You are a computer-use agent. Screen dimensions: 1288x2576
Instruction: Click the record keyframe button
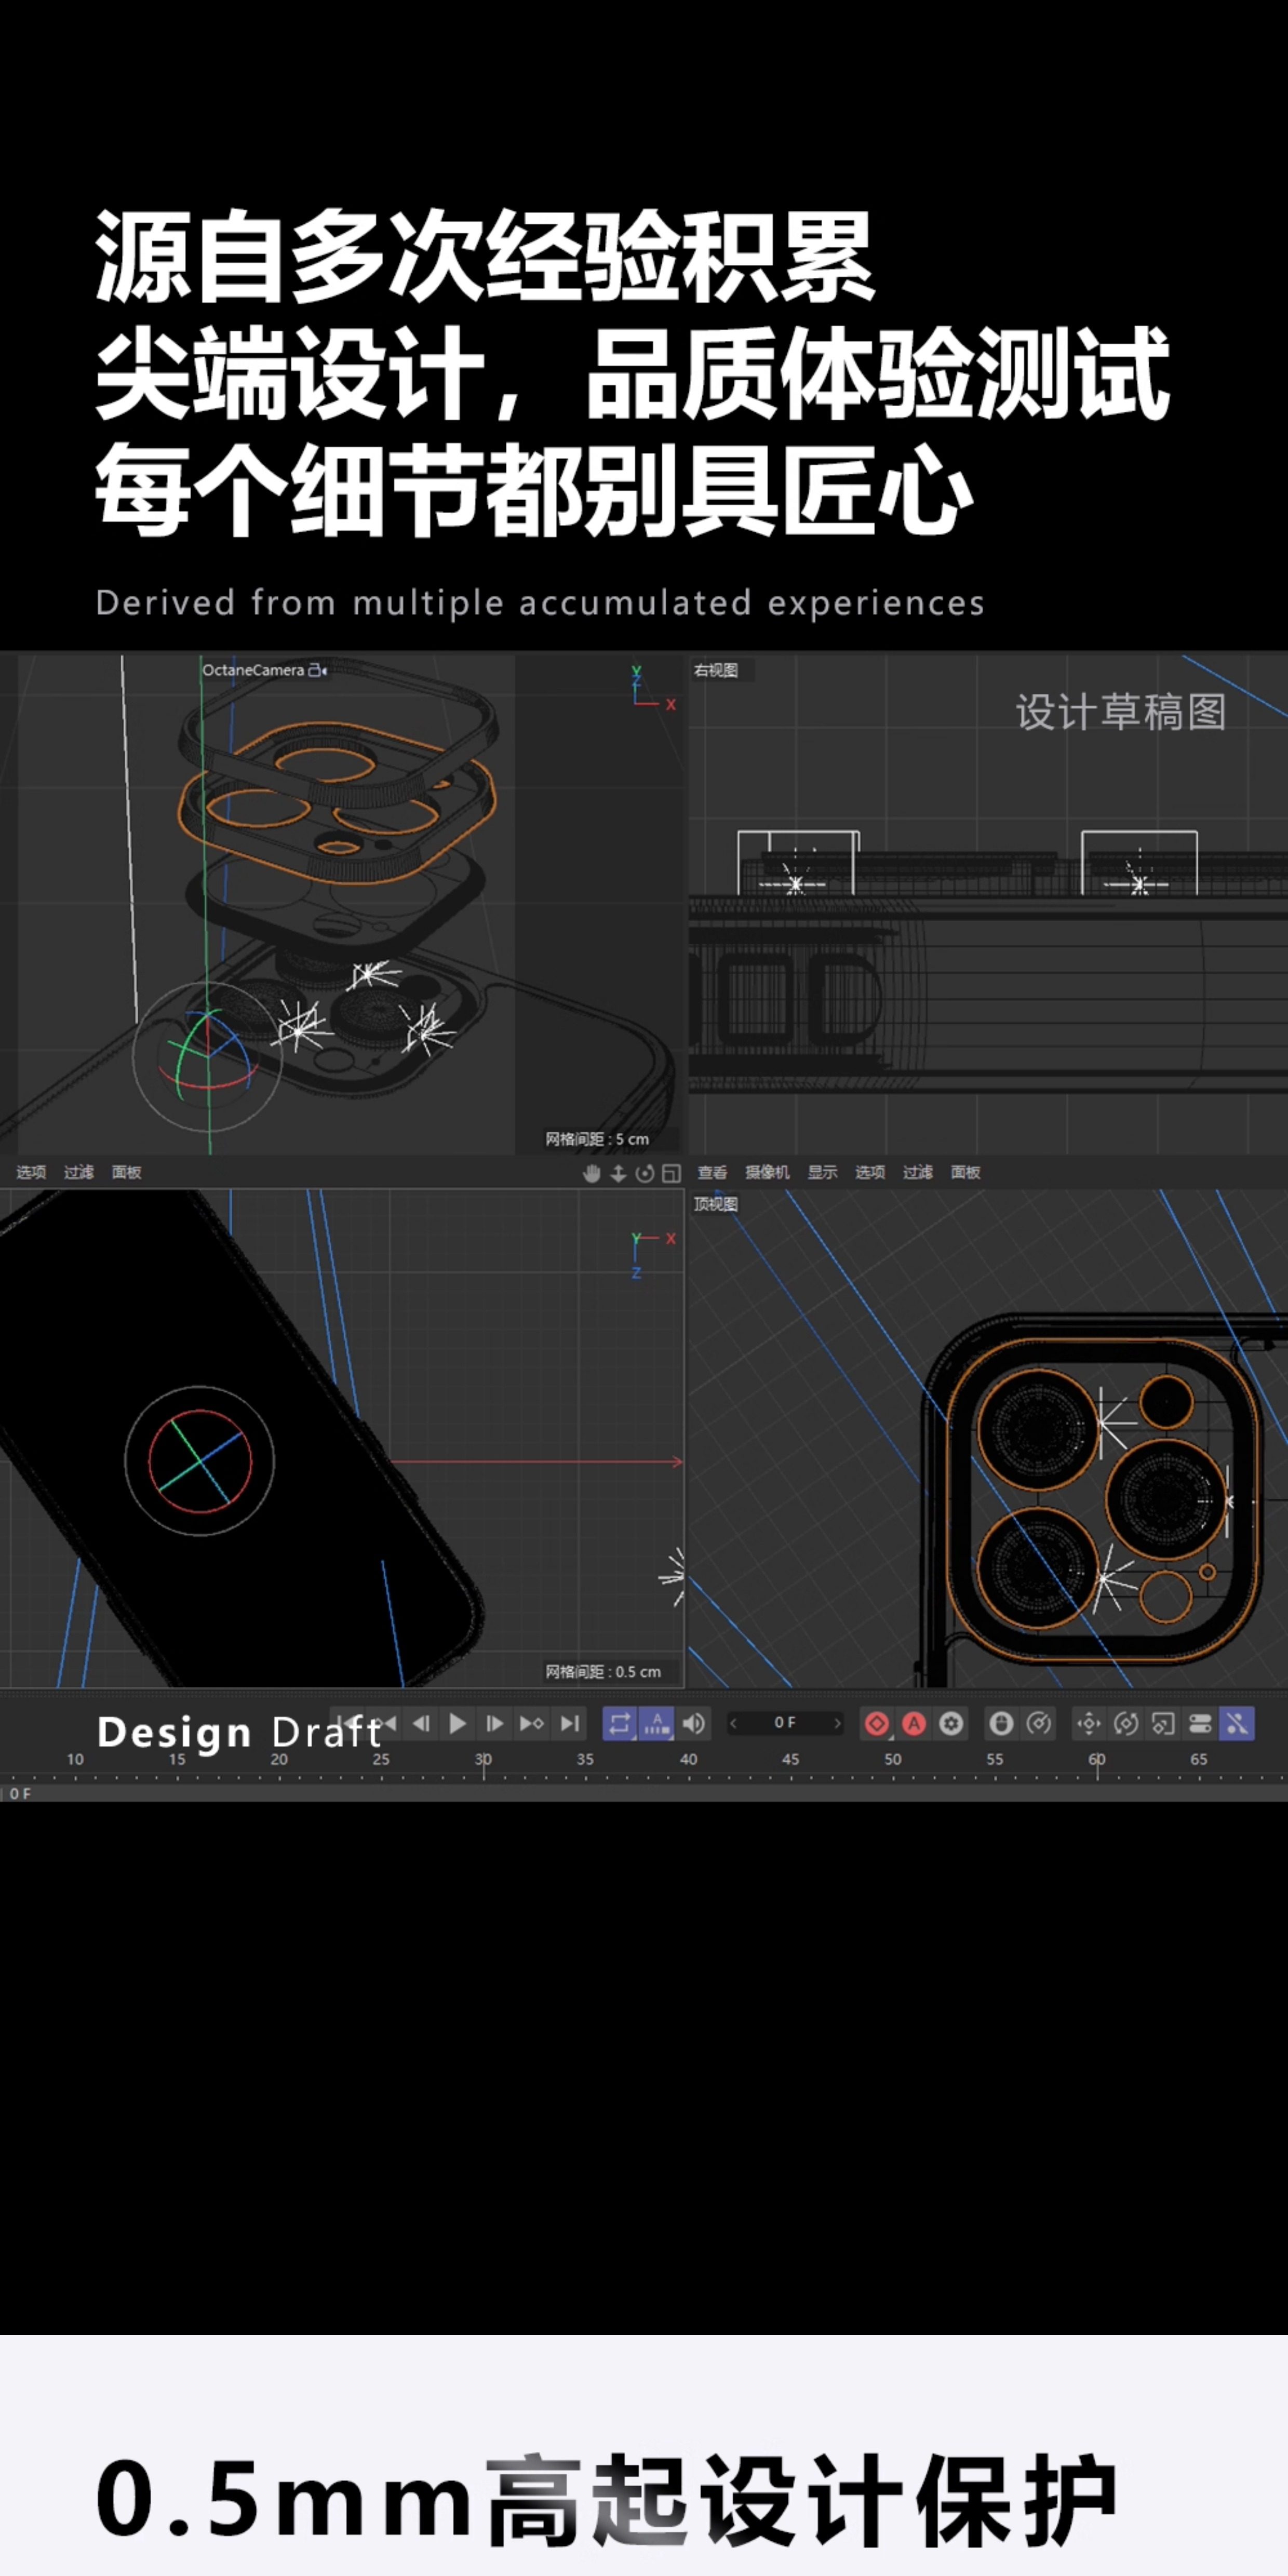pos(877,1723)
